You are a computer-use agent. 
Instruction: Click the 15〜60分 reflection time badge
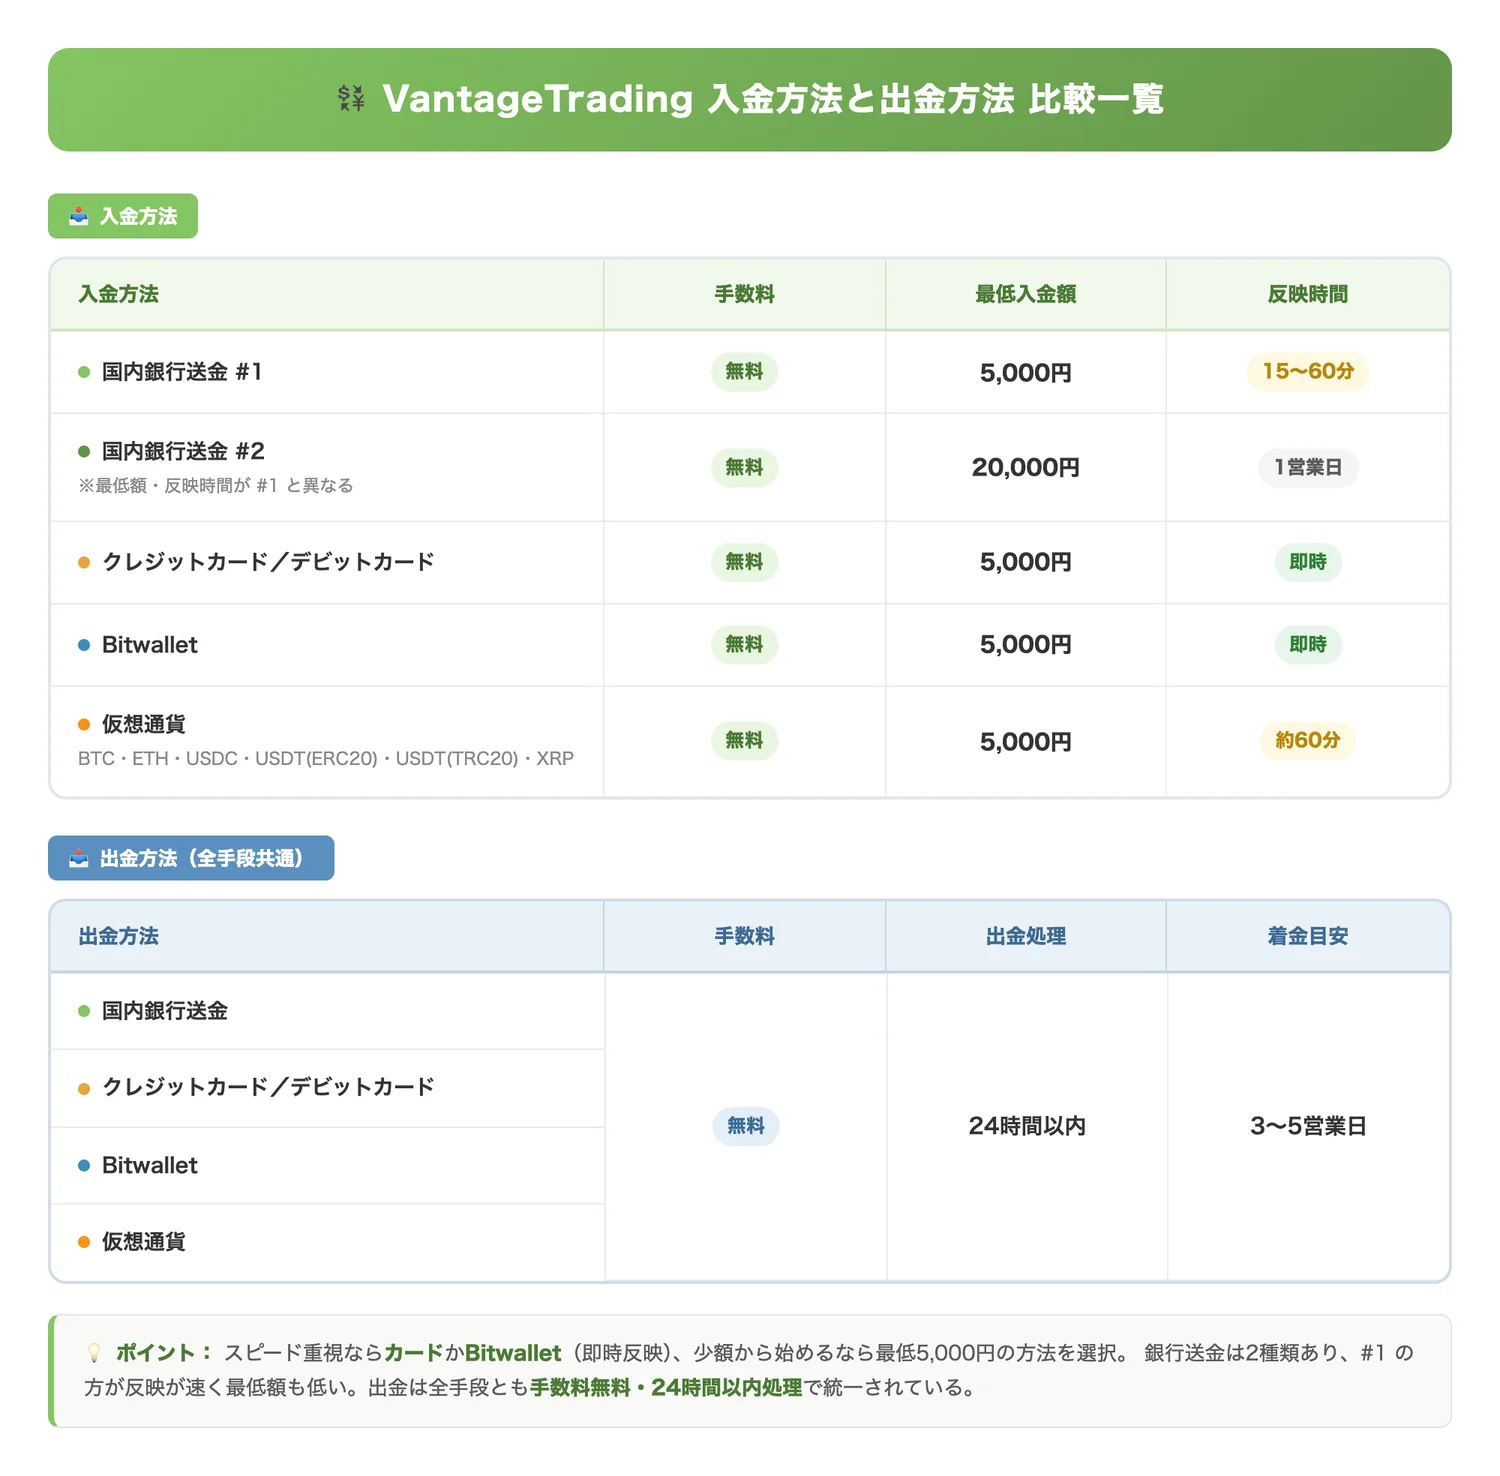point(1308,371)
